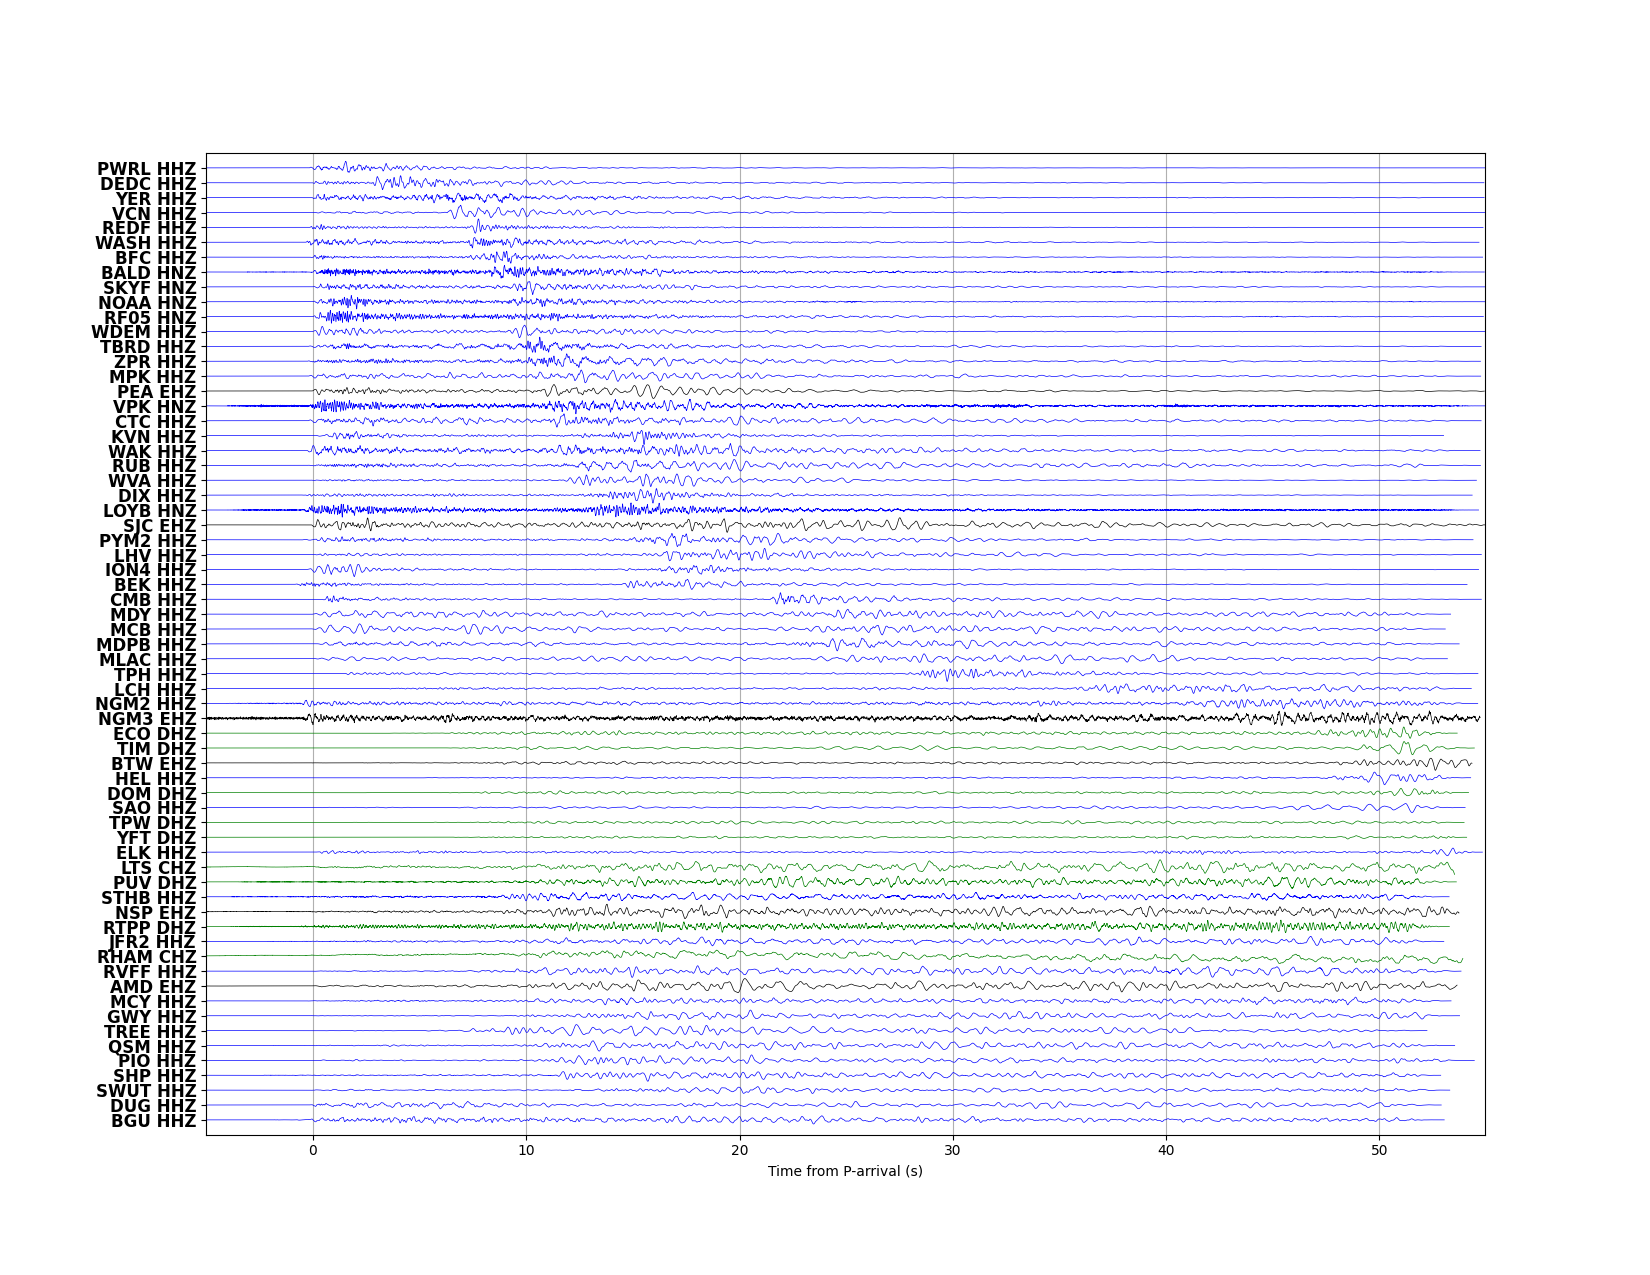
Task: Select the PEA EHZ station label
Action: point(157,392)
